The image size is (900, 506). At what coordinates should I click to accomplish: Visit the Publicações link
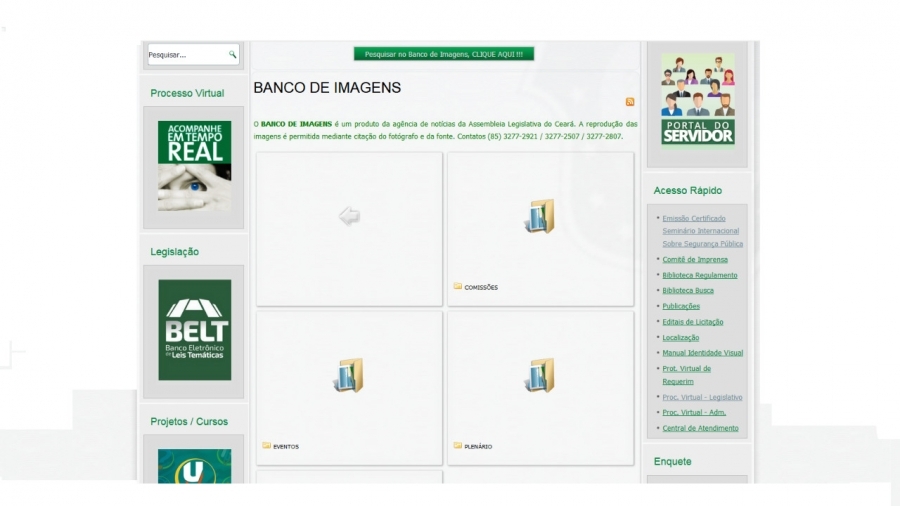coord(680,306)
